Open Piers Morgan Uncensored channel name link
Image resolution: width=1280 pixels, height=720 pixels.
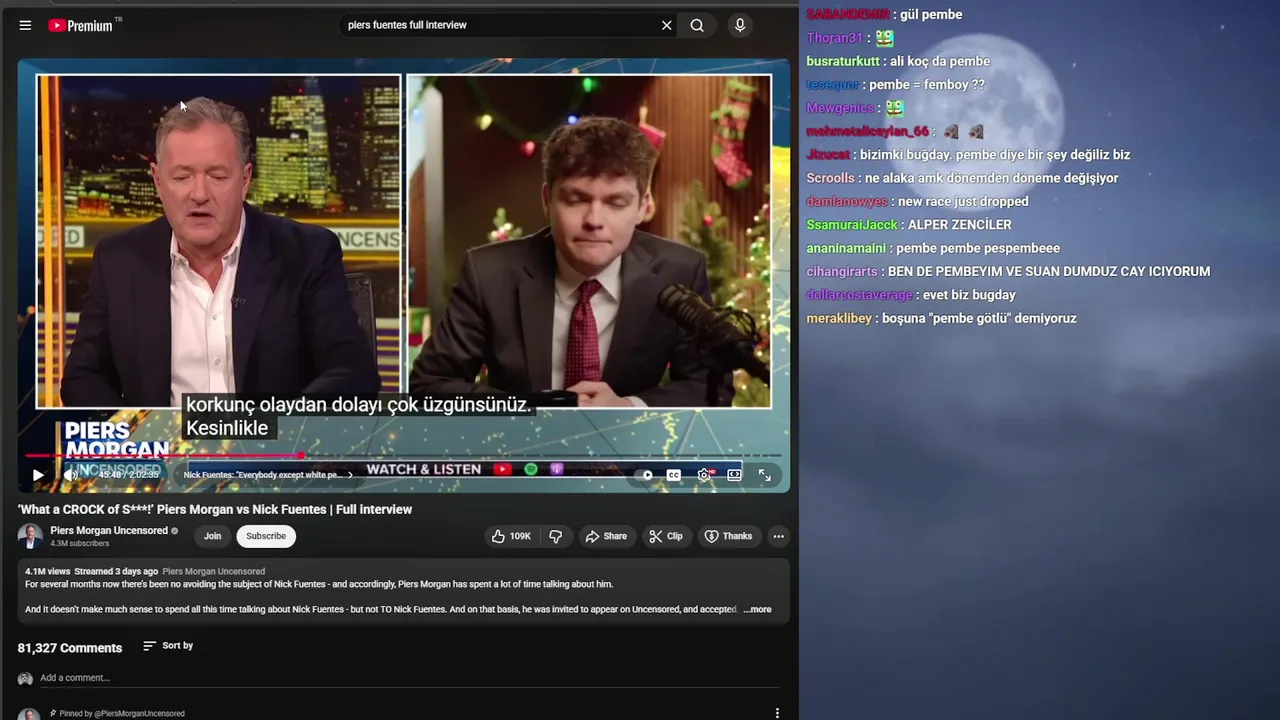(109, 530)
